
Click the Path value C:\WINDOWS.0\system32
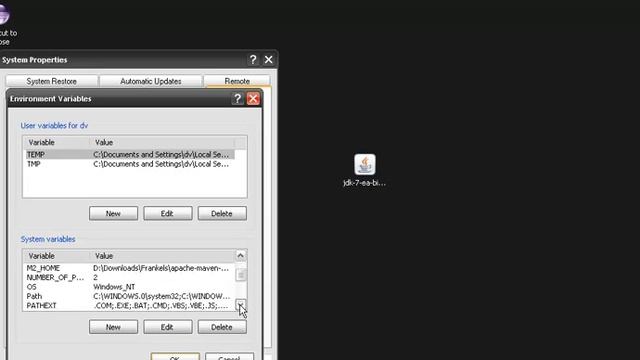coord(162,296)
